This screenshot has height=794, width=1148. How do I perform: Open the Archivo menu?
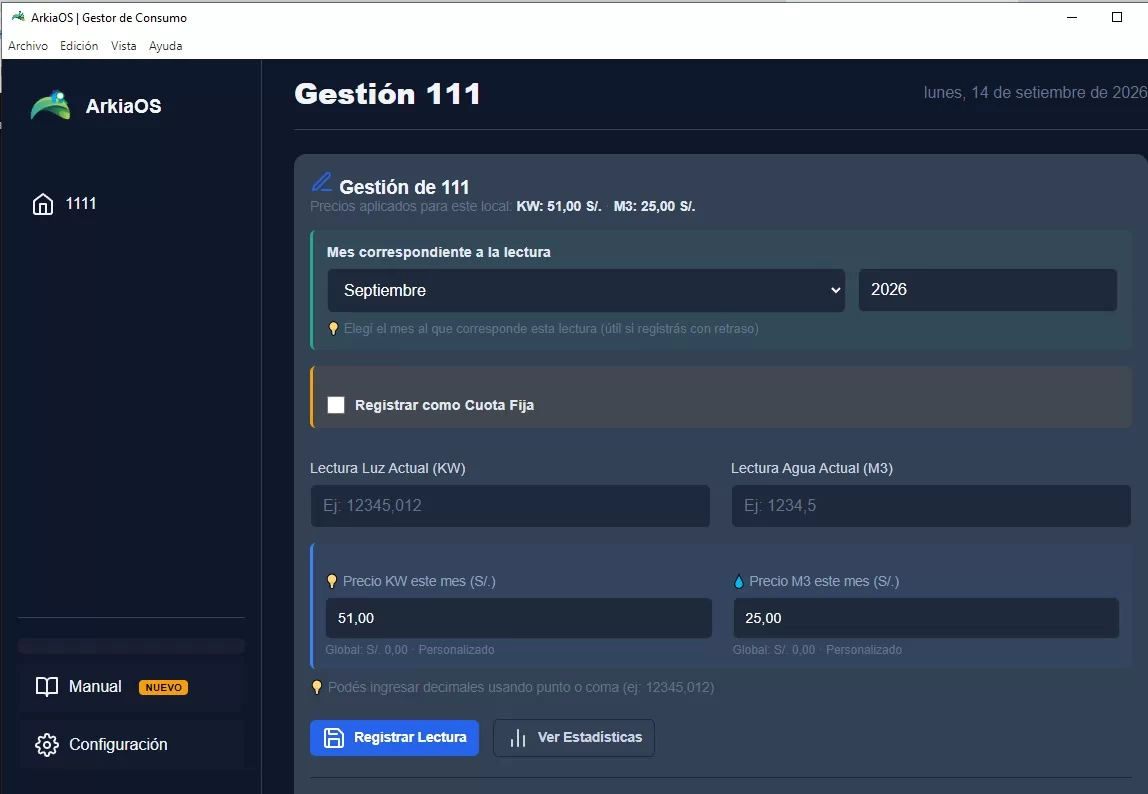click(28, 45)
